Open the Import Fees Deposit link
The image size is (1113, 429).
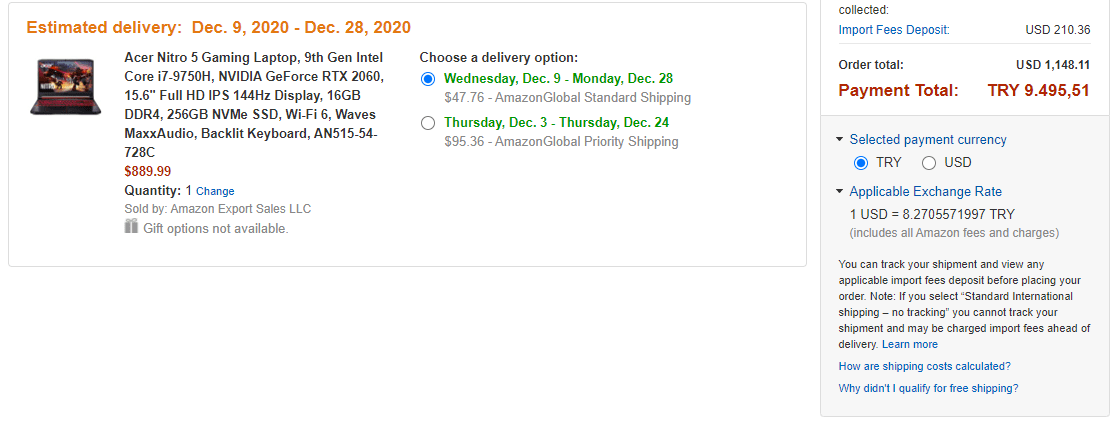(x=893, y=30)
